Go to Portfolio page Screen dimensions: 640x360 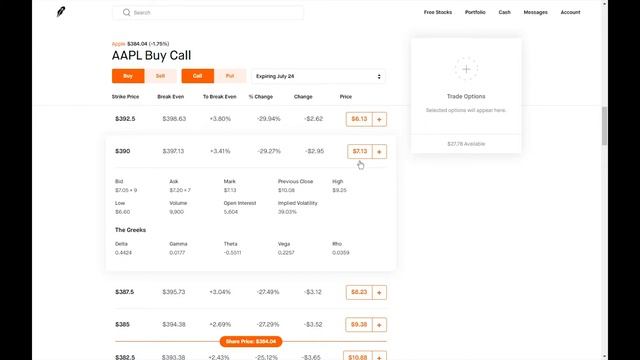[475, 12]
